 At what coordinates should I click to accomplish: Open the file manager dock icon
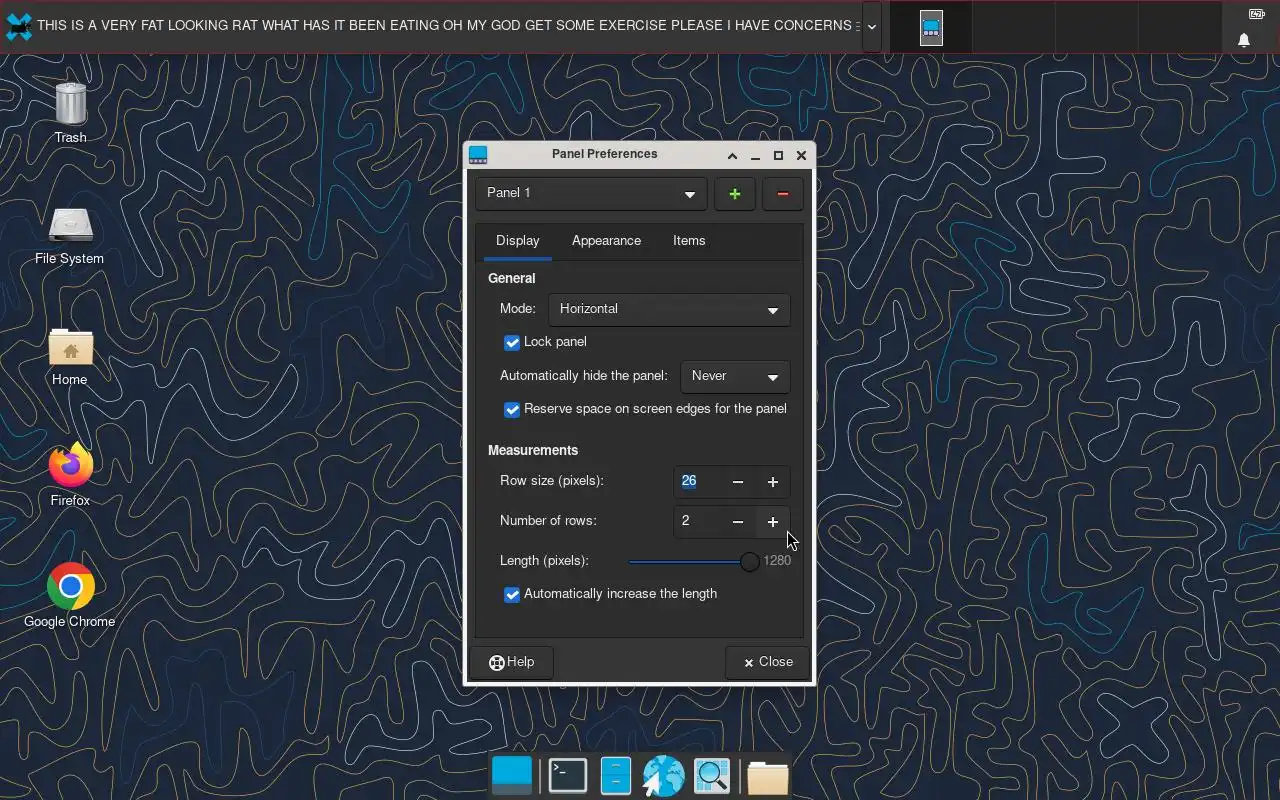click(616, 776)
